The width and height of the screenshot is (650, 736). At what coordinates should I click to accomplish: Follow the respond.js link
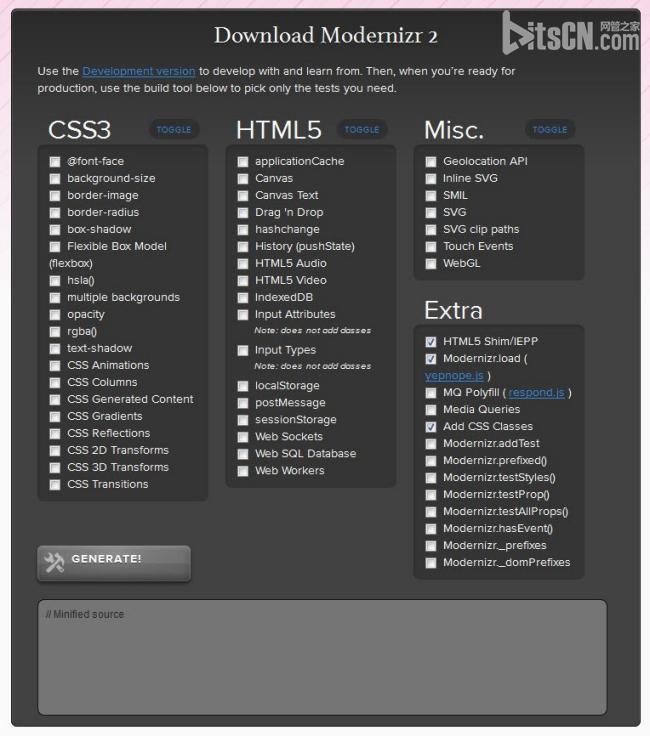tap(539, 393)
